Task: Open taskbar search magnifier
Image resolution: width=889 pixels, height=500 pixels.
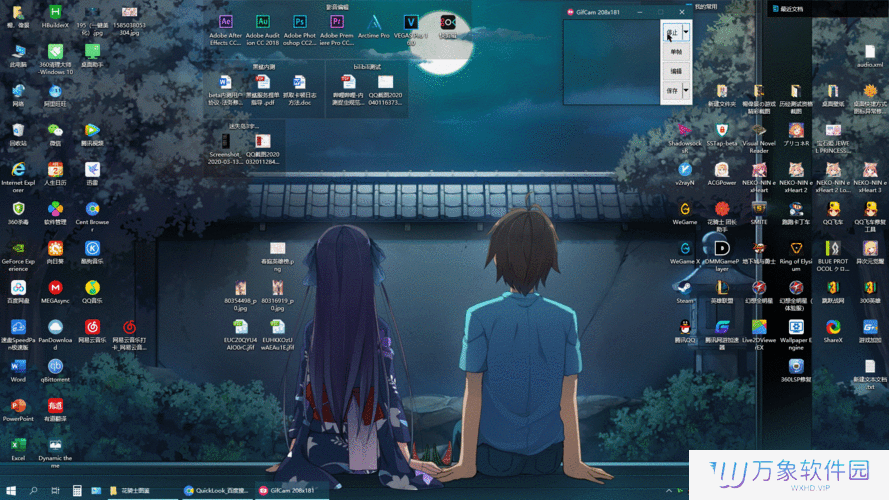Action: (33, 490)
